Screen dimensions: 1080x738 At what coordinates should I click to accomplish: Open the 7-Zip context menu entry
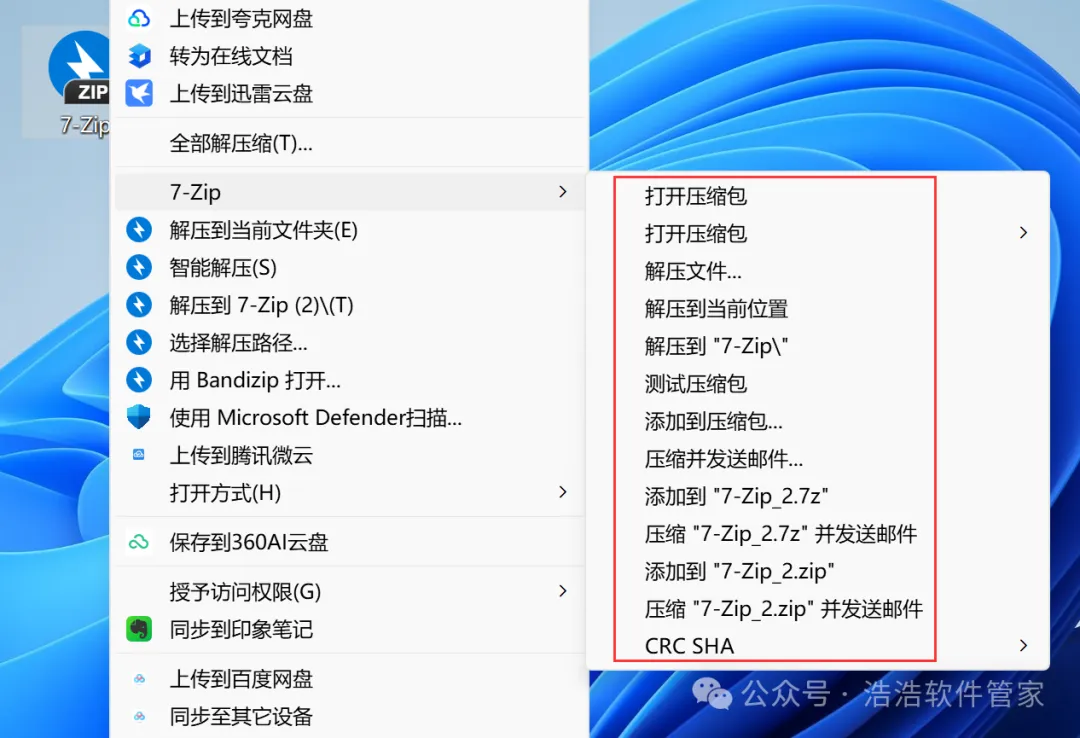coord(350,192)
